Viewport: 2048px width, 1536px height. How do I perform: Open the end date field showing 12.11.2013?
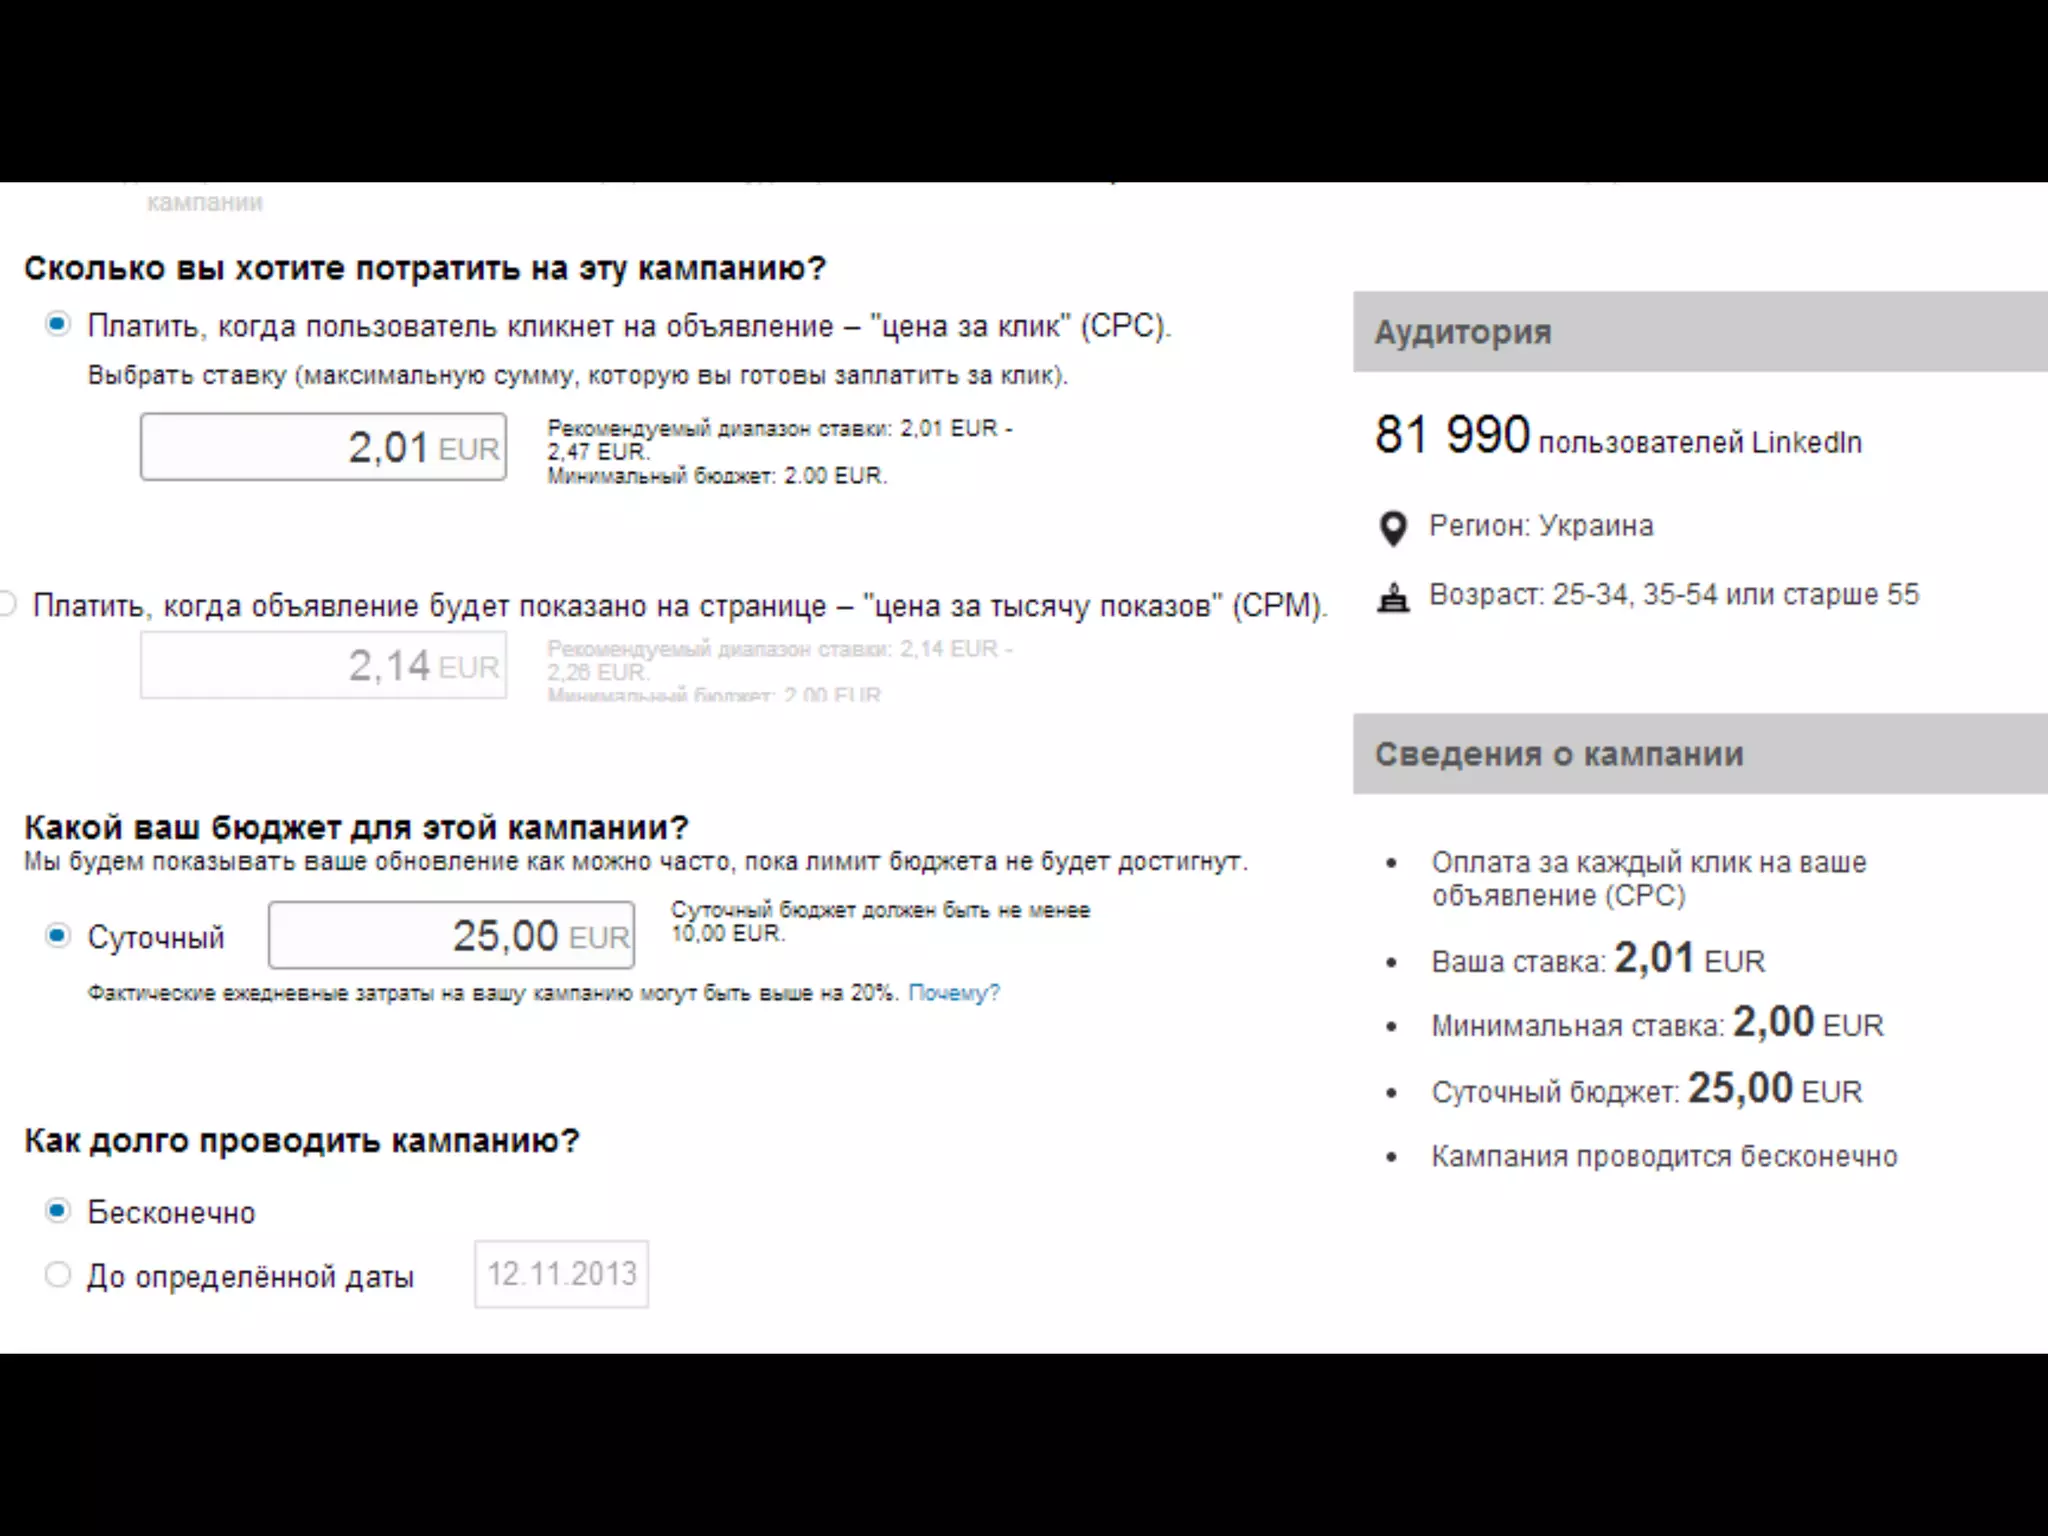click(561, 1274)
